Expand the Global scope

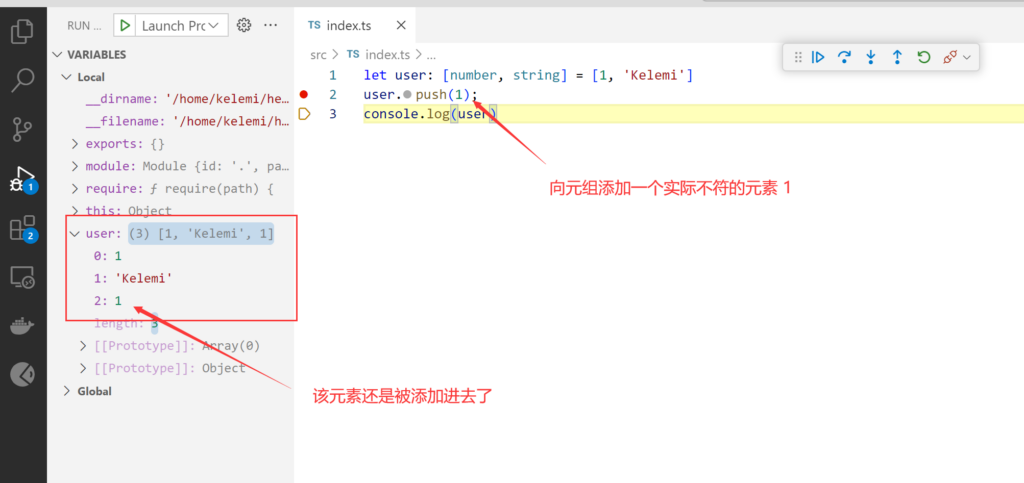click(x=66, y=391)
